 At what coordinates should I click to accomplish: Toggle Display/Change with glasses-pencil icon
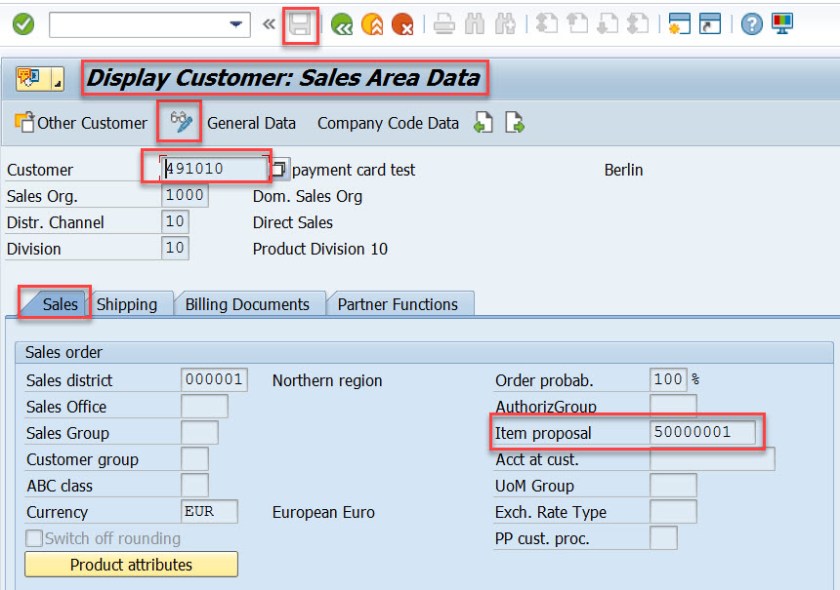click(181, 122)
